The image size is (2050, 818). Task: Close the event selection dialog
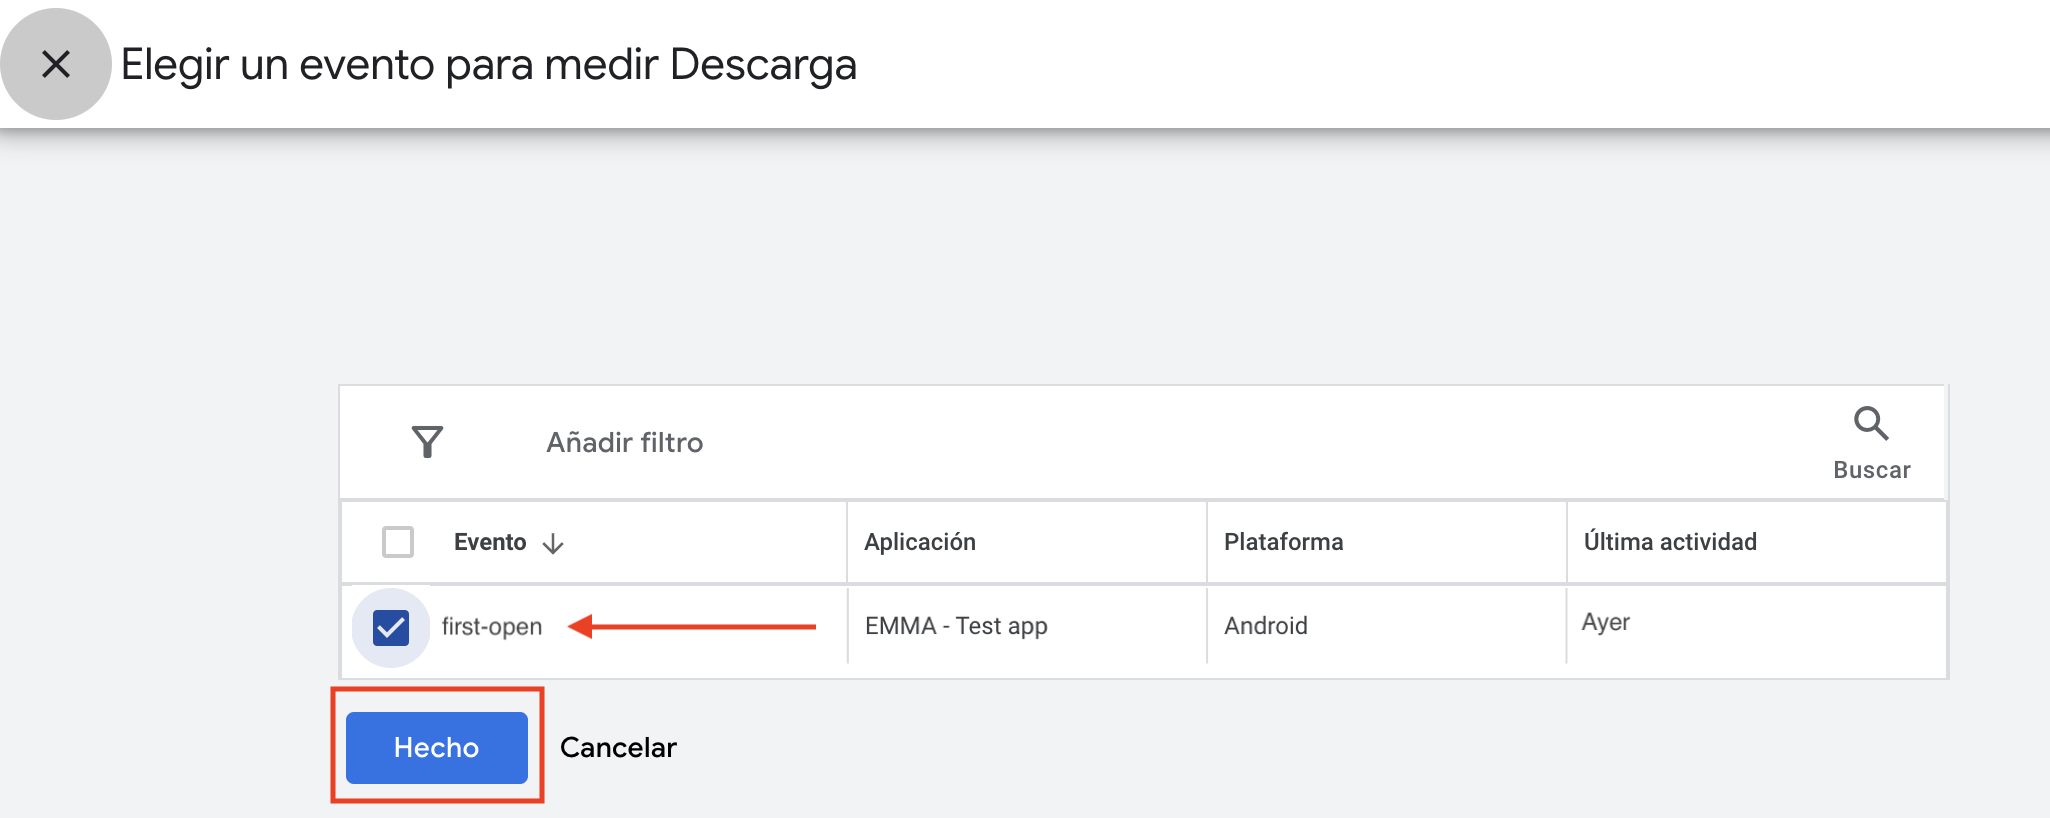click(x=56, y=64)
